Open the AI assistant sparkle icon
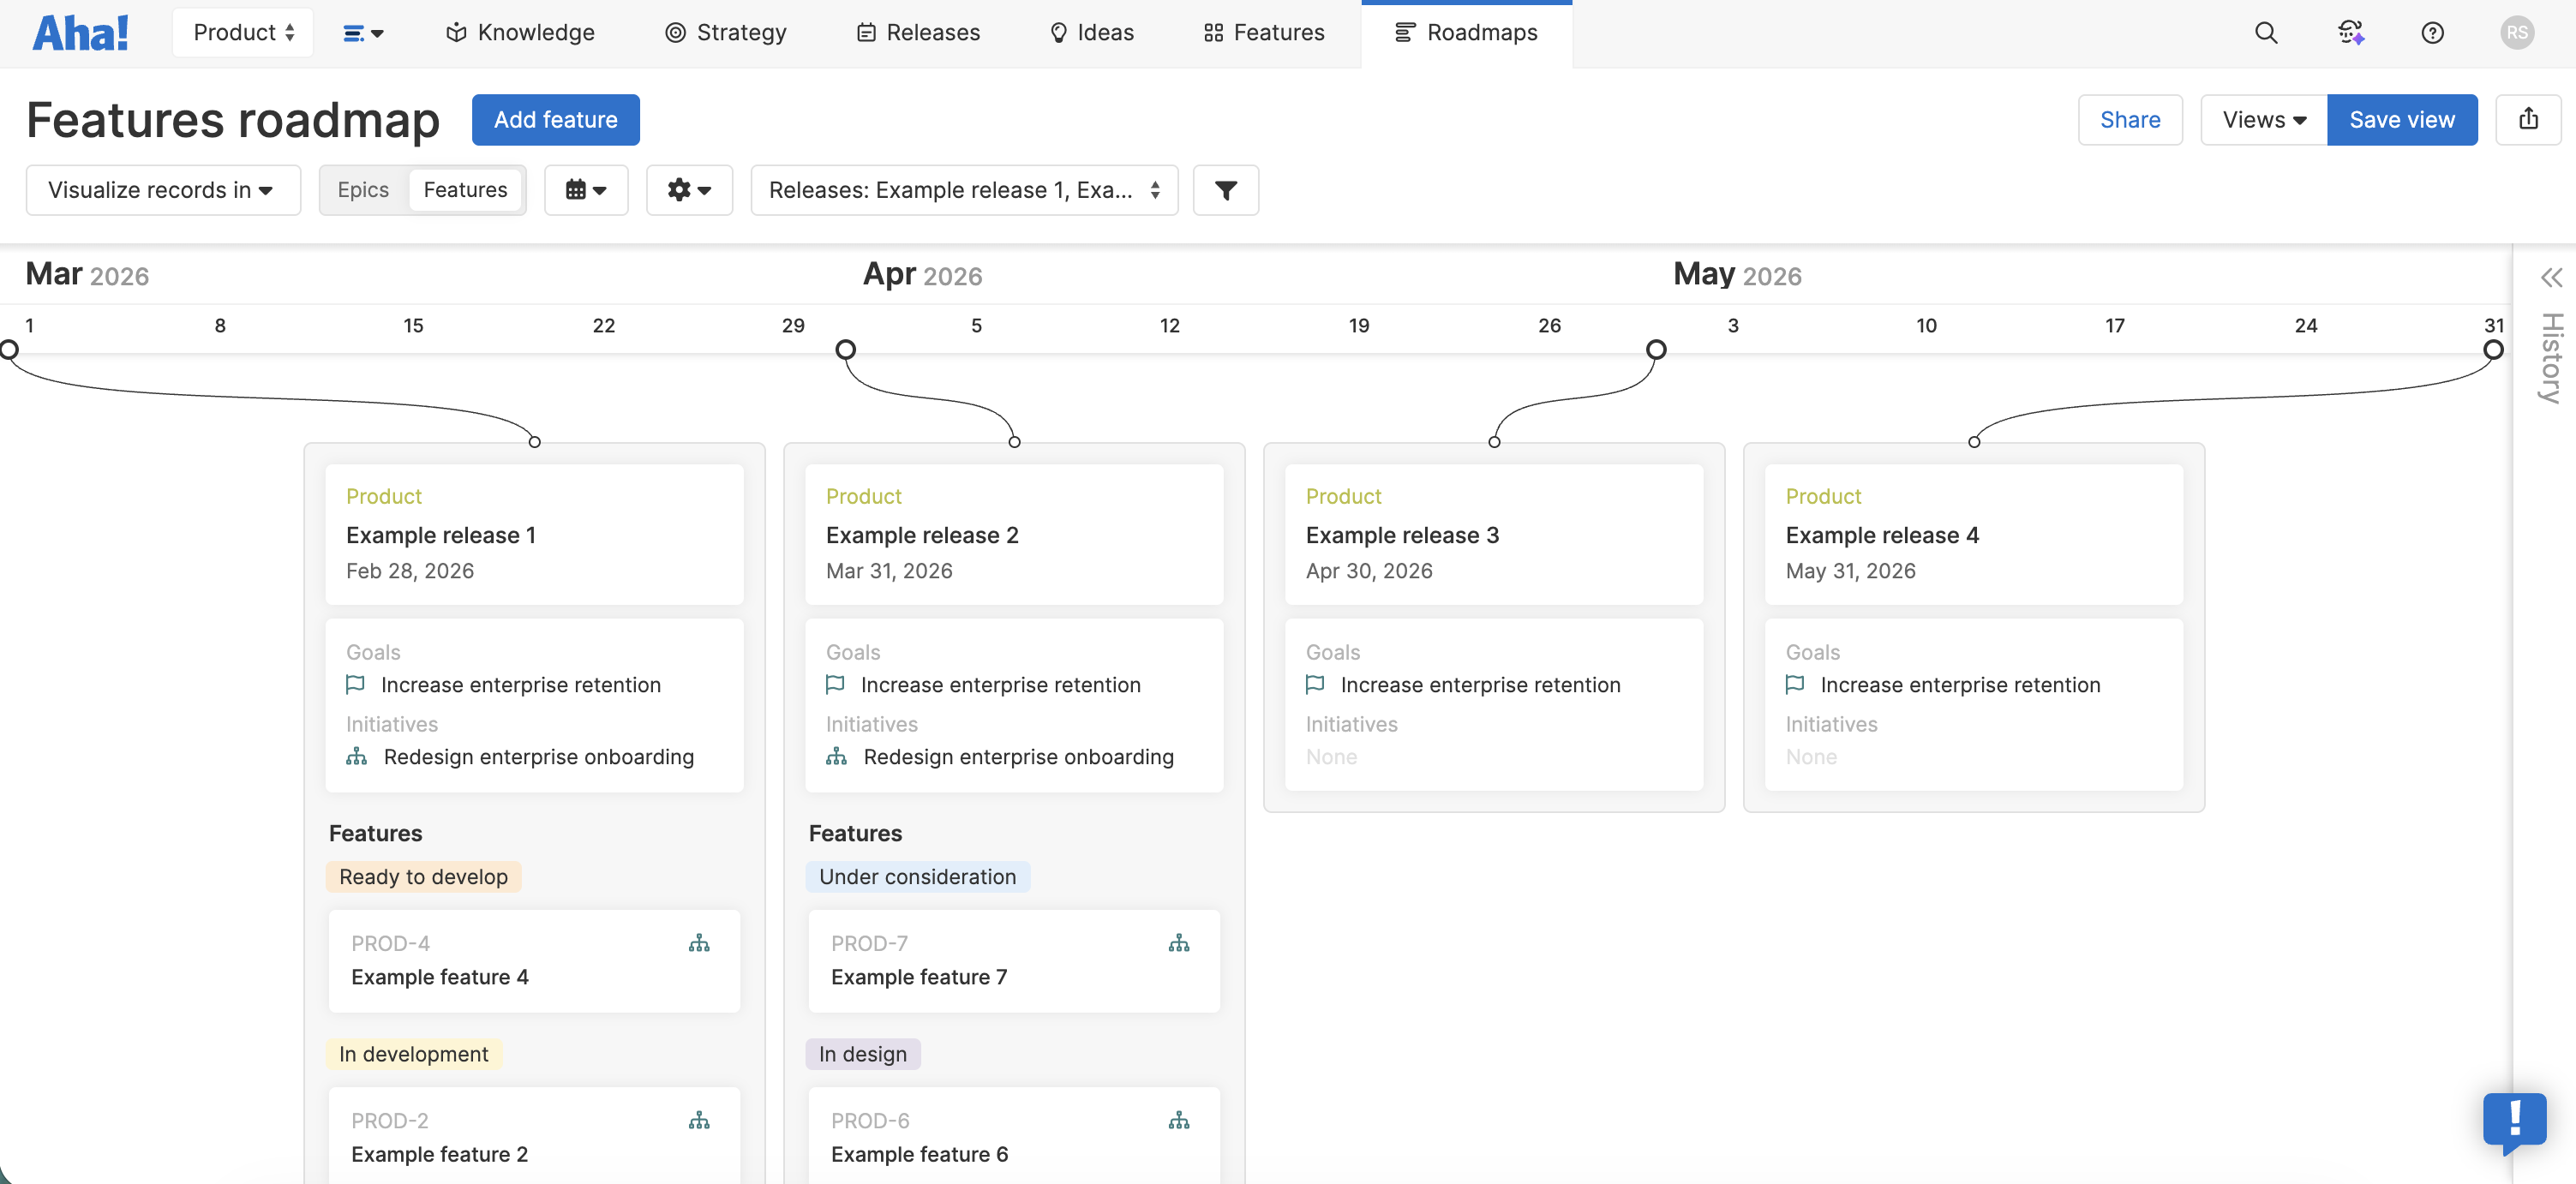This screenshot has height=1184, width=2576. point(2350,33)
